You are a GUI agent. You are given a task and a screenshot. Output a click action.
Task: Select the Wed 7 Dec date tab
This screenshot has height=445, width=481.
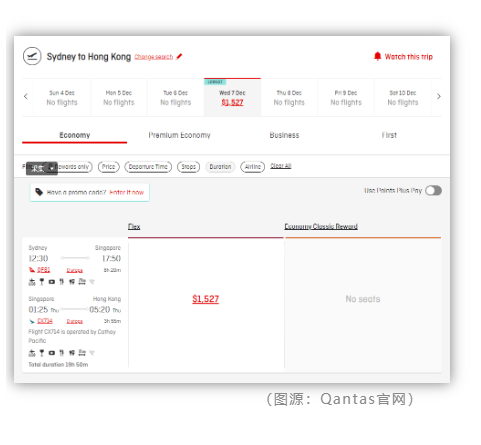232,97
